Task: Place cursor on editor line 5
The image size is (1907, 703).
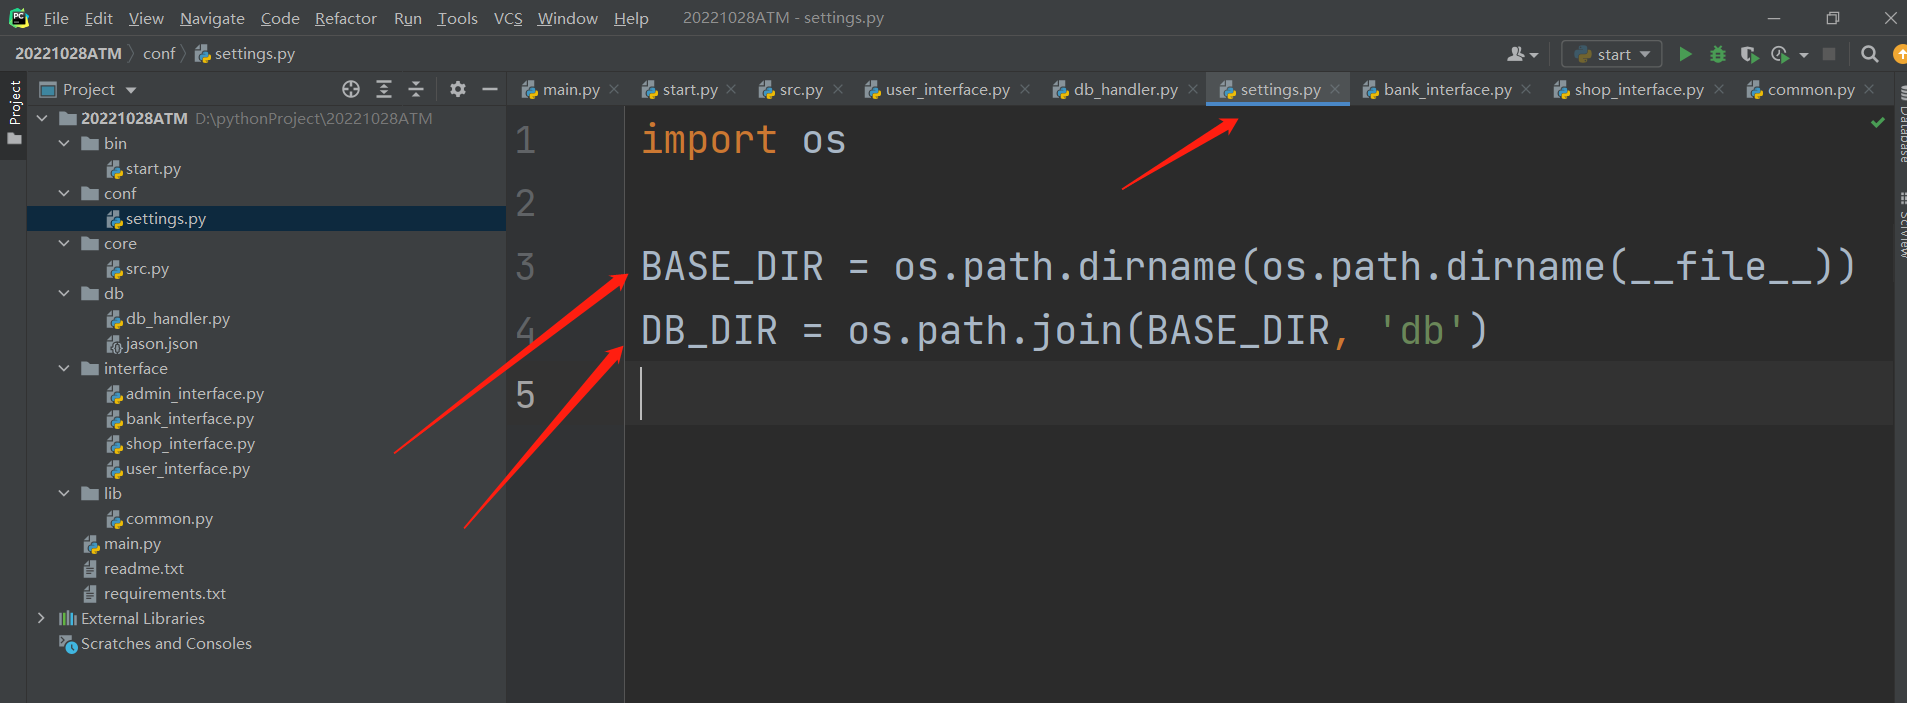Action: (1260, 394)
